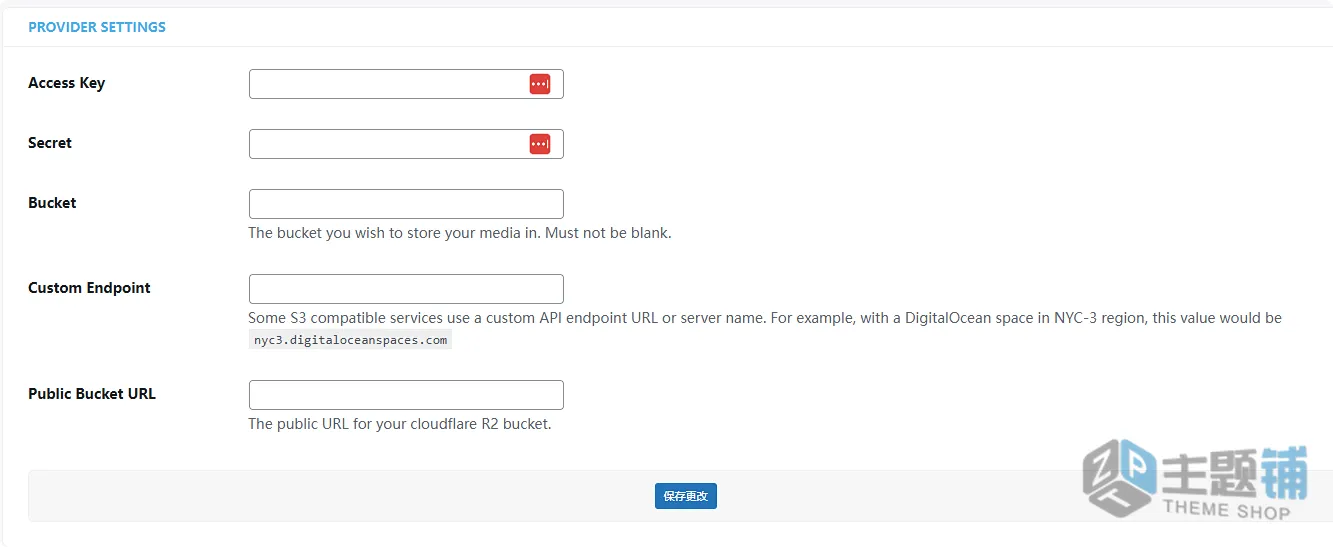Click the Public Bucket URL label
Viewport: 1333px width, 547px height.
(92, 394)
